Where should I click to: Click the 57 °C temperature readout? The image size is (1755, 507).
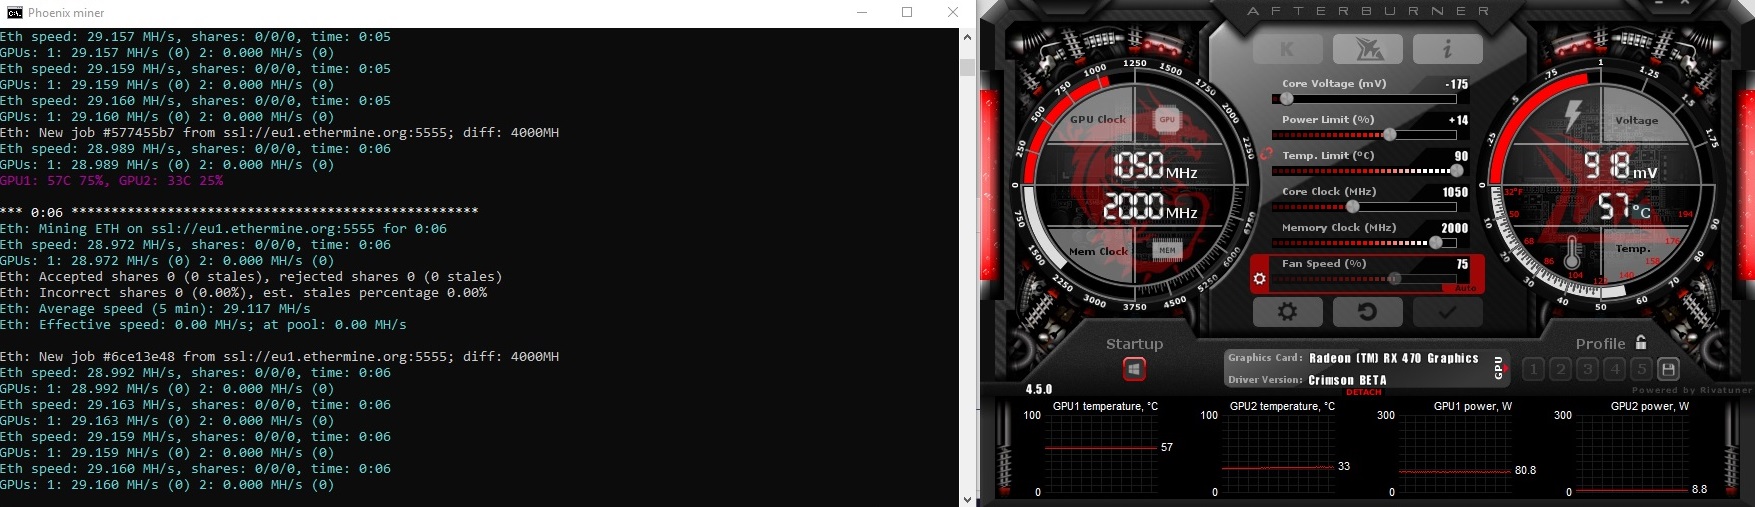click(1623, 207)
